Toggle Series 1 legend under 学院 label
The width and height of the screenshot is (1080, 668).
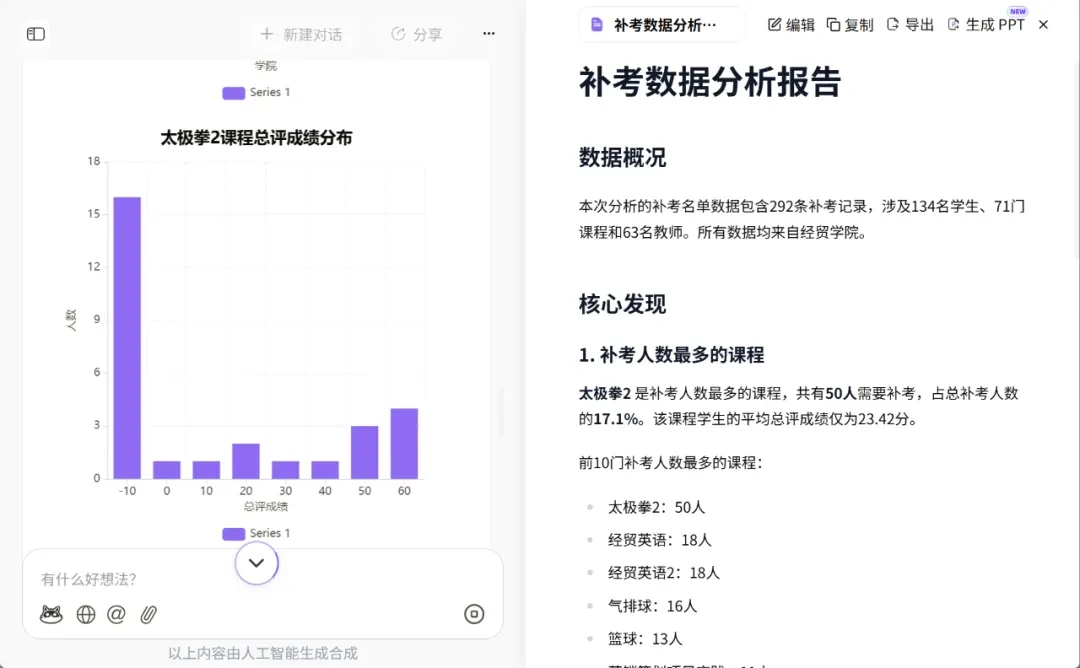coord(256,92)
